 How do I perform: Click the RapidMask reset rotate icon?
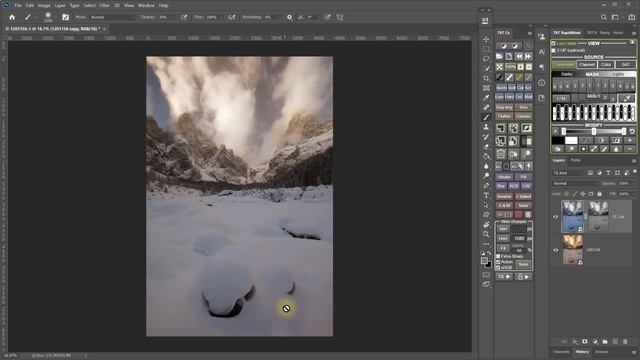coord(632,131)
